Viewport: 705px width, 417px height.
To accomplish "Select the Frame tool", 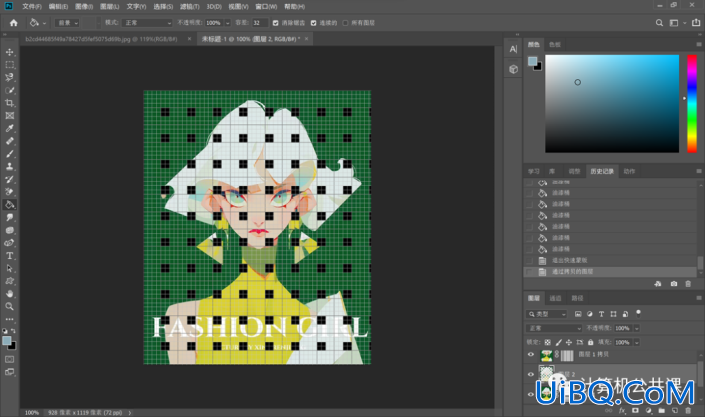I will (9, 116).
